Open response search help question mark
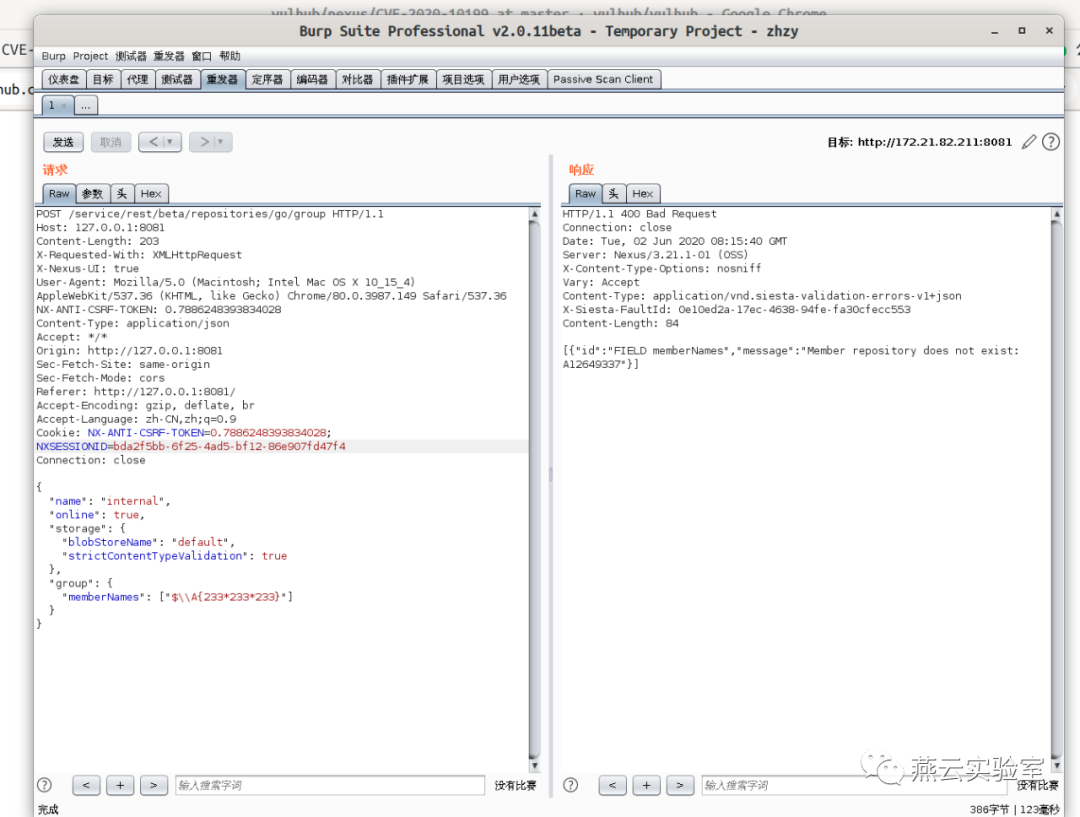1080x817 pixels. click(570, 785)
